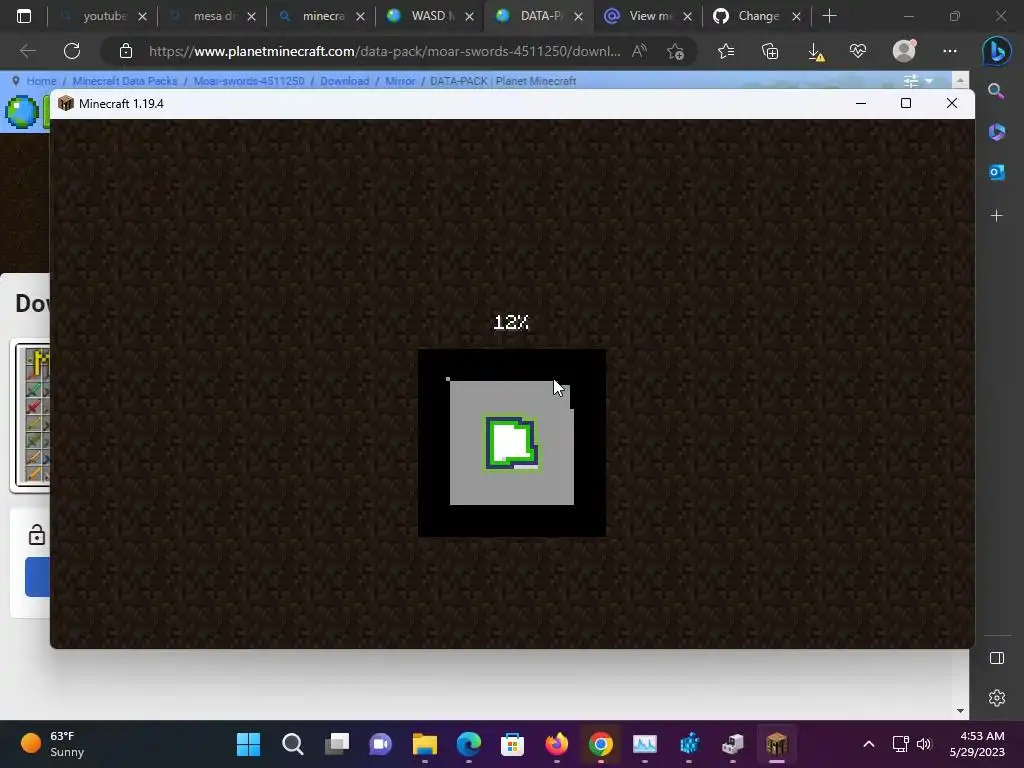Click the page scrollbar up arrow
The height and width of the screenshot is (768, 1024).
(x=960, y=80)
